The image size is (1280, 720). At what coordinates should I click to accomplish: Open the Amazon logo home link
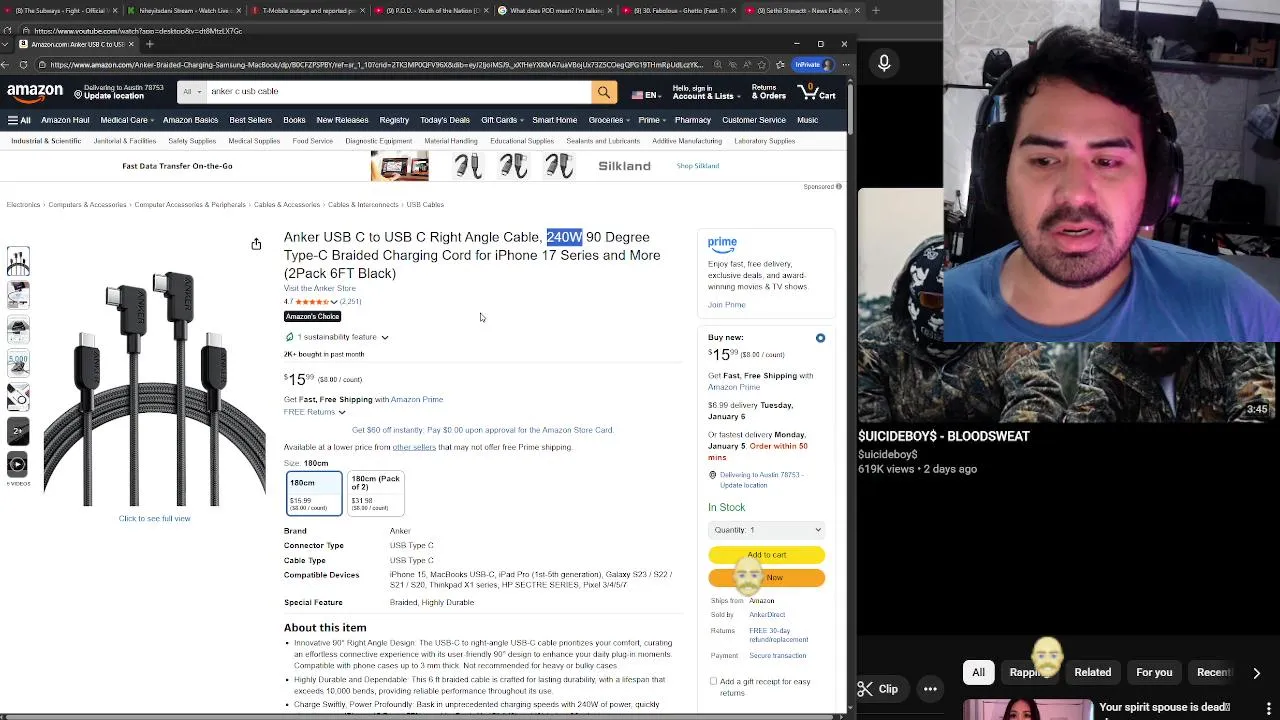(x=35, y=92)
